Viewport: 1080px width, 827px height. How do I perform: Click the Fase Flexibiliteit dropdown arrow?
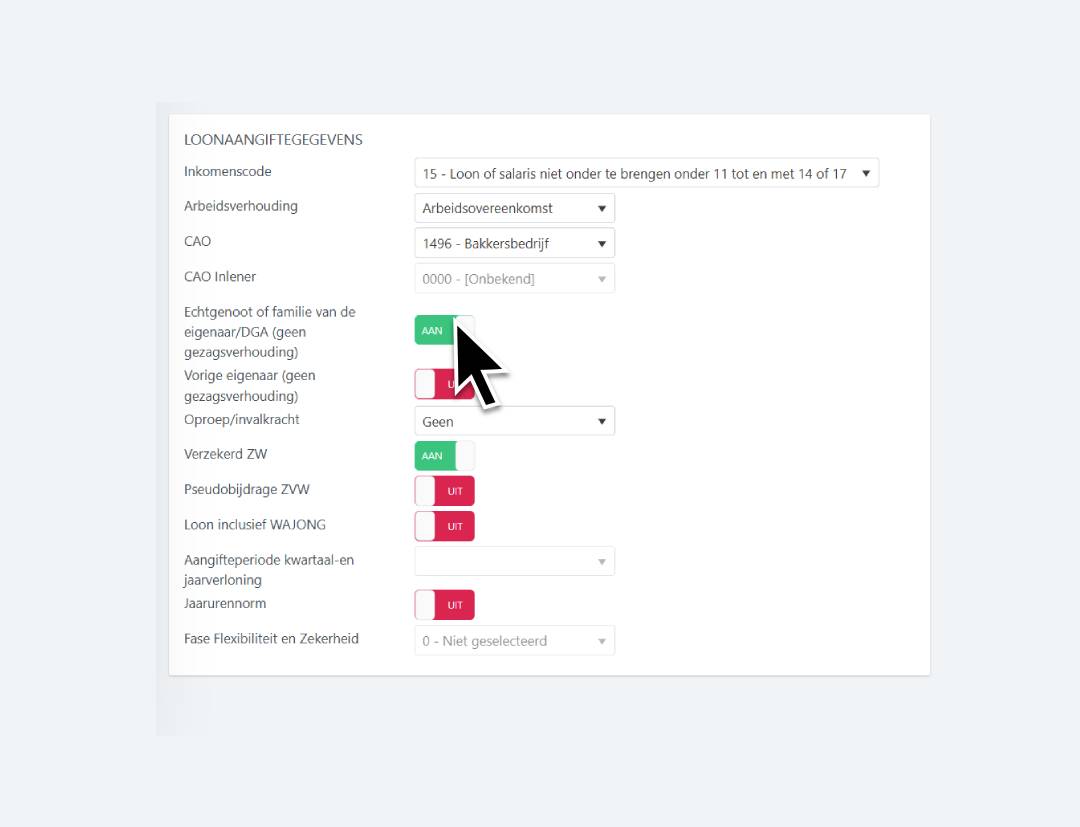602,641
